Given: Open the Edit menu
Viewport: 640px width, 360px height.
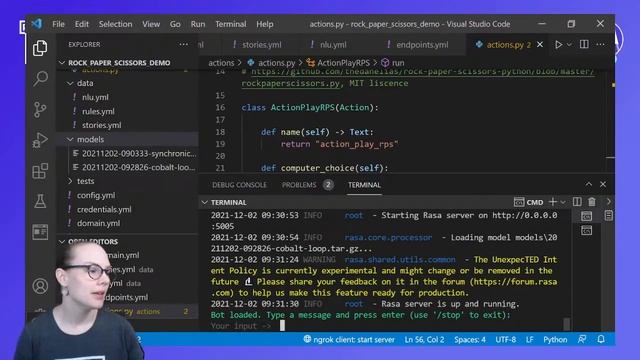Looking at the screenshot, I should [82, 24].
